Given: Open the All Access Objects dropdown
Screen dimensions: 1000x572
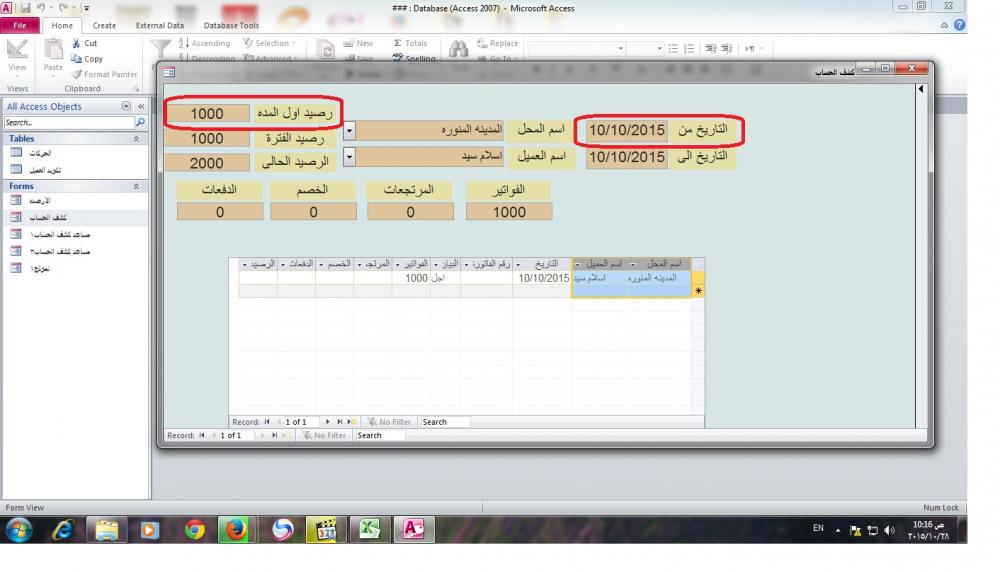Looking at the screenshot, I should click(126, 106).
